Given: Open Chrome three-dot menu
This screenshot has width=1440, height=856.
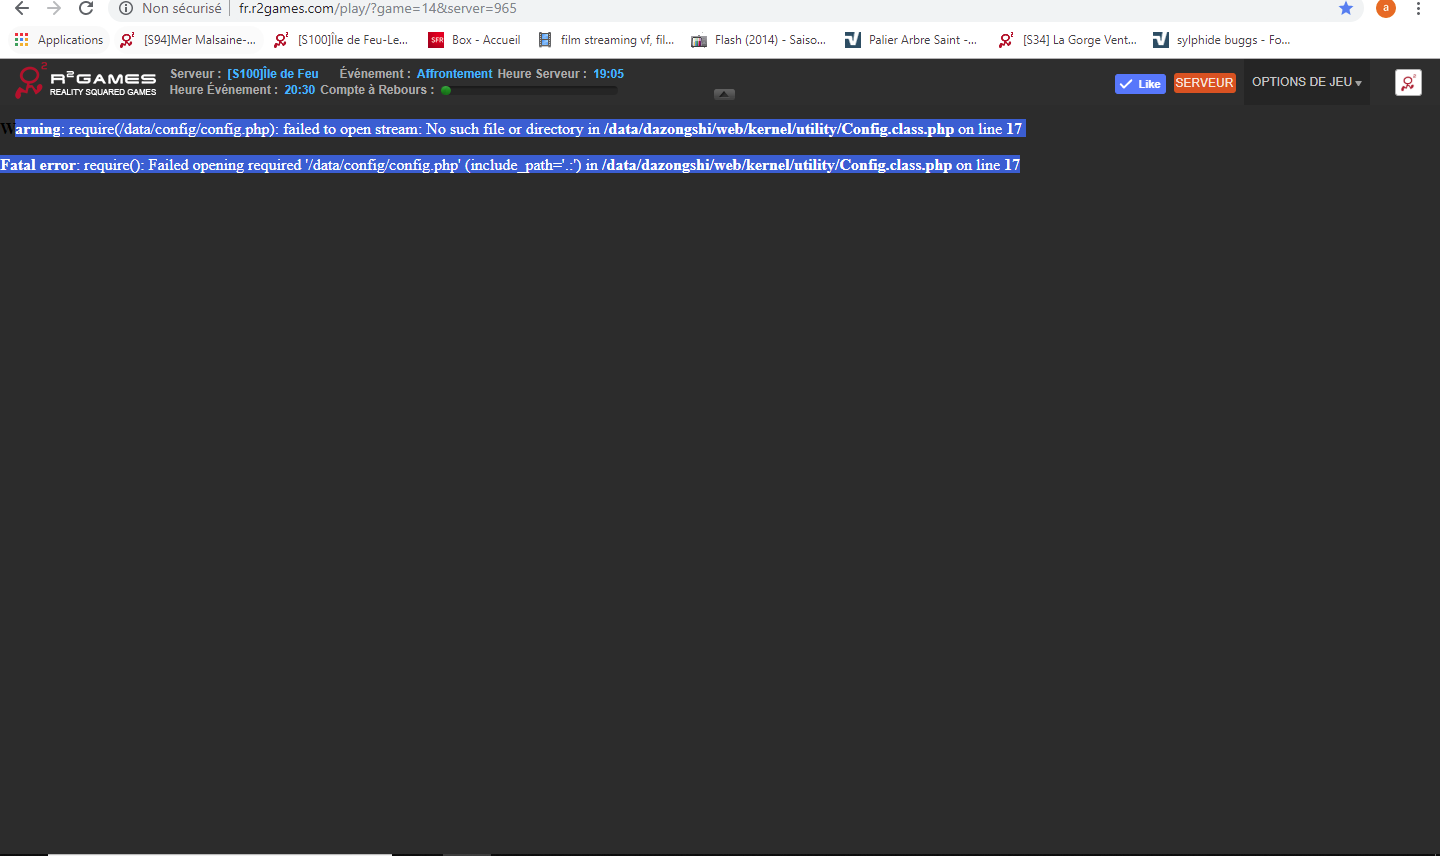Looking at the screenshot, I should point(1418,9).
